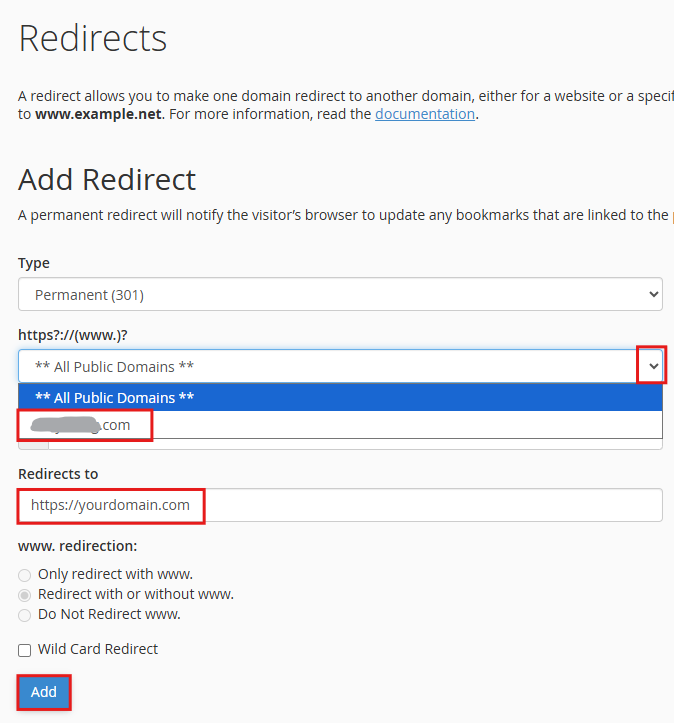Select Redirect with or without www. radio

click(25, 595)
